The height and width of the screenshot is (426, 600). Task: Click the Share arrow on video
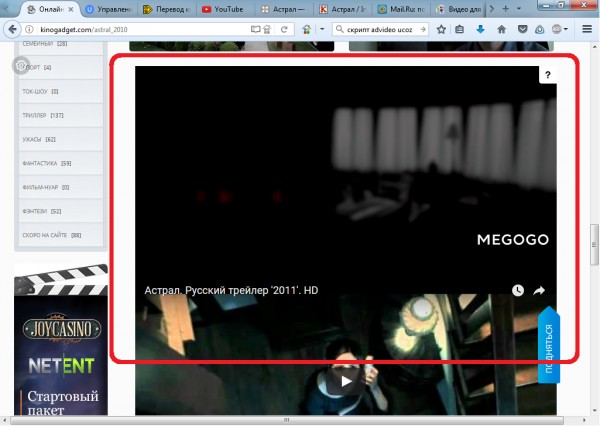pyautogui.click(x=539, y=291)
